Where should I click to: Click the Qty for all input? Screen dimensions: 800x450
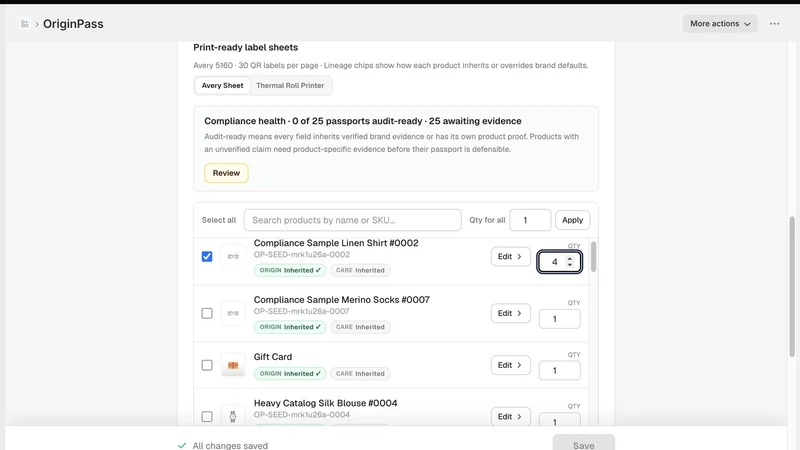[x=530, y=220]
